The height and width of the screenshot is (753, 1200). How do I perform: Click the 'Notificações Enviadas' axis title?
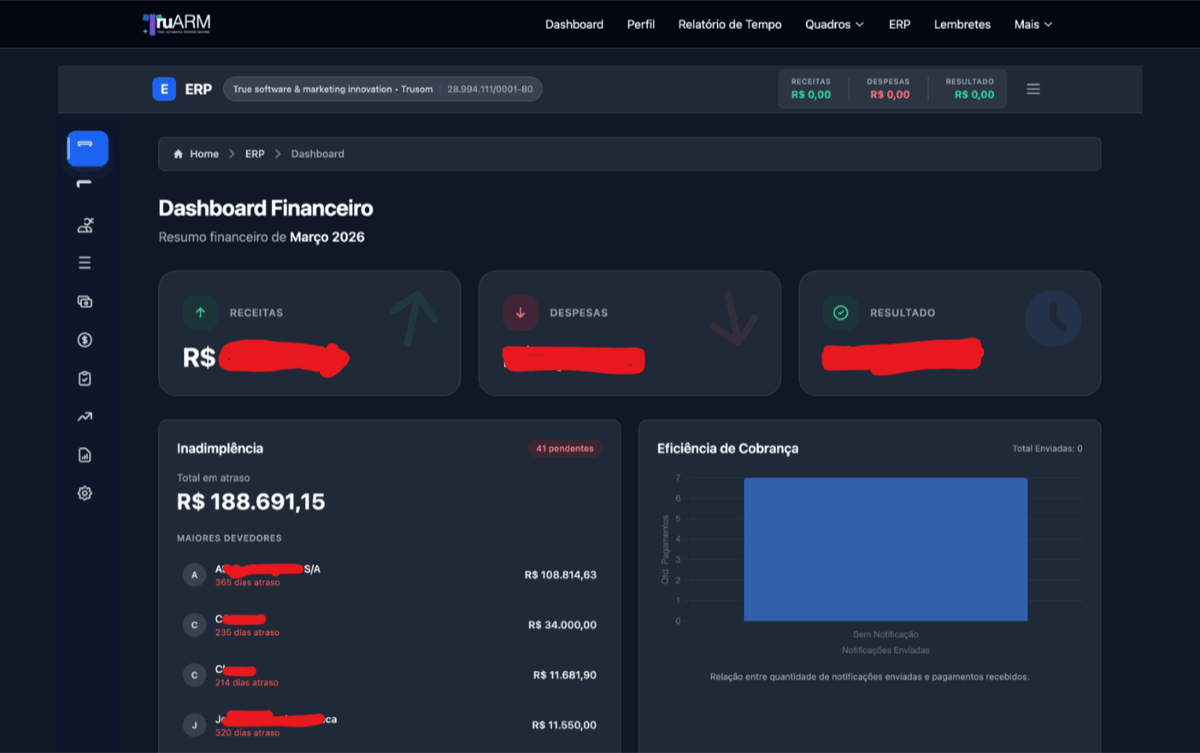(886, 650)
